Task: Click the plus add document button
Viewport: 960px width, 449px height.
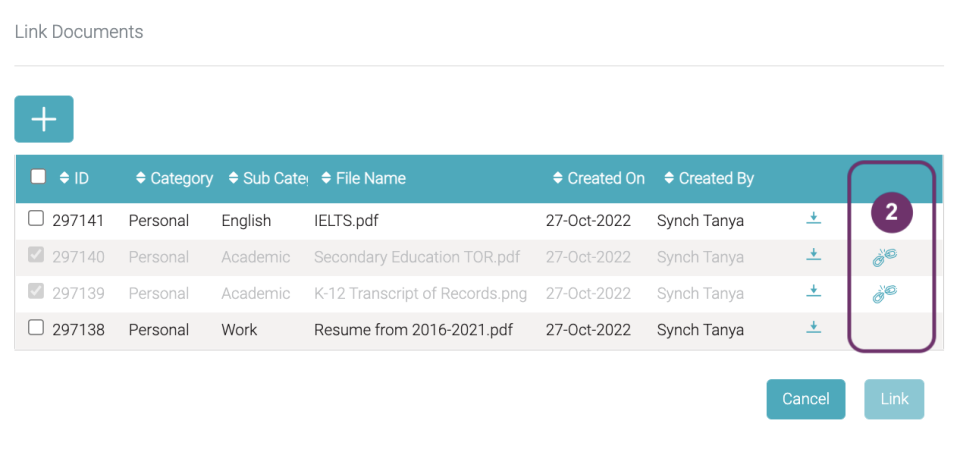Action: (44, 119)
